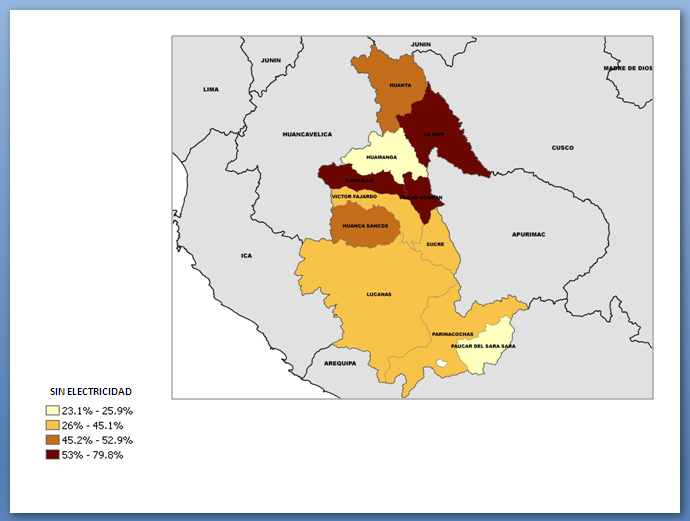
Task: Click the Sucre province on the map
Action: click(x=434, y=244)
